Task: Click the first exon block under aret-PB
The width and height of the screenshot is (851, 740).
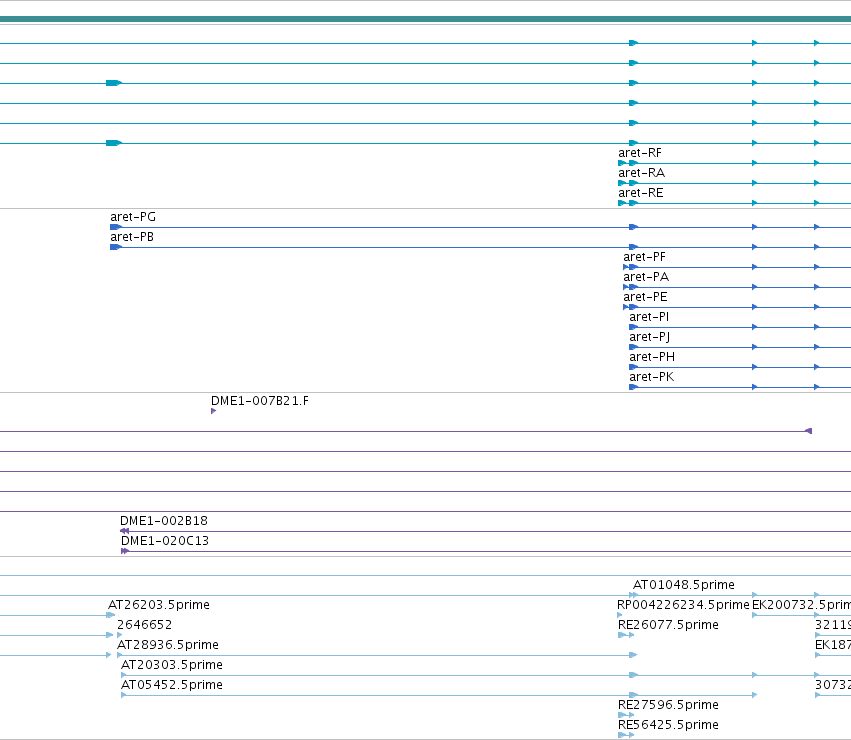Action: click(116, 248)
